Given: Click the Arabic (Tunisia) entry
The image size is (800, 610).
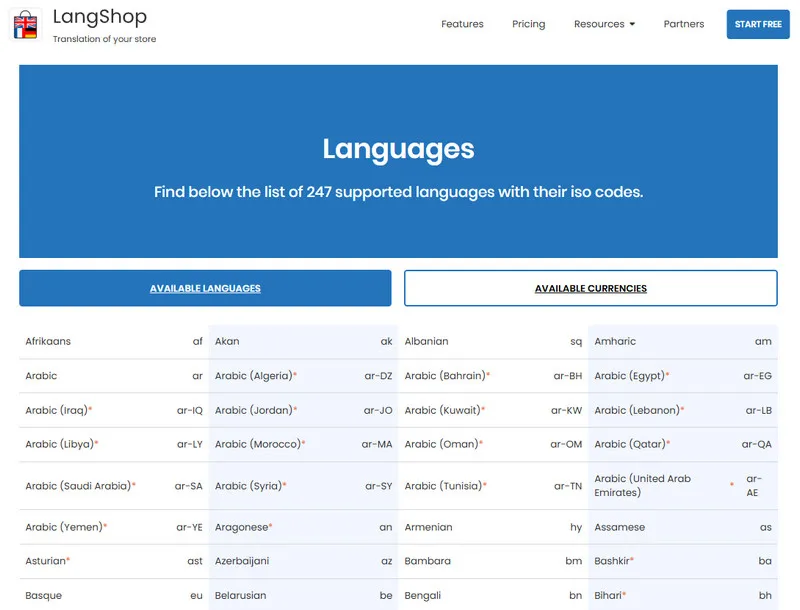Looking at the screenshot, I should (x=493, y=486).
